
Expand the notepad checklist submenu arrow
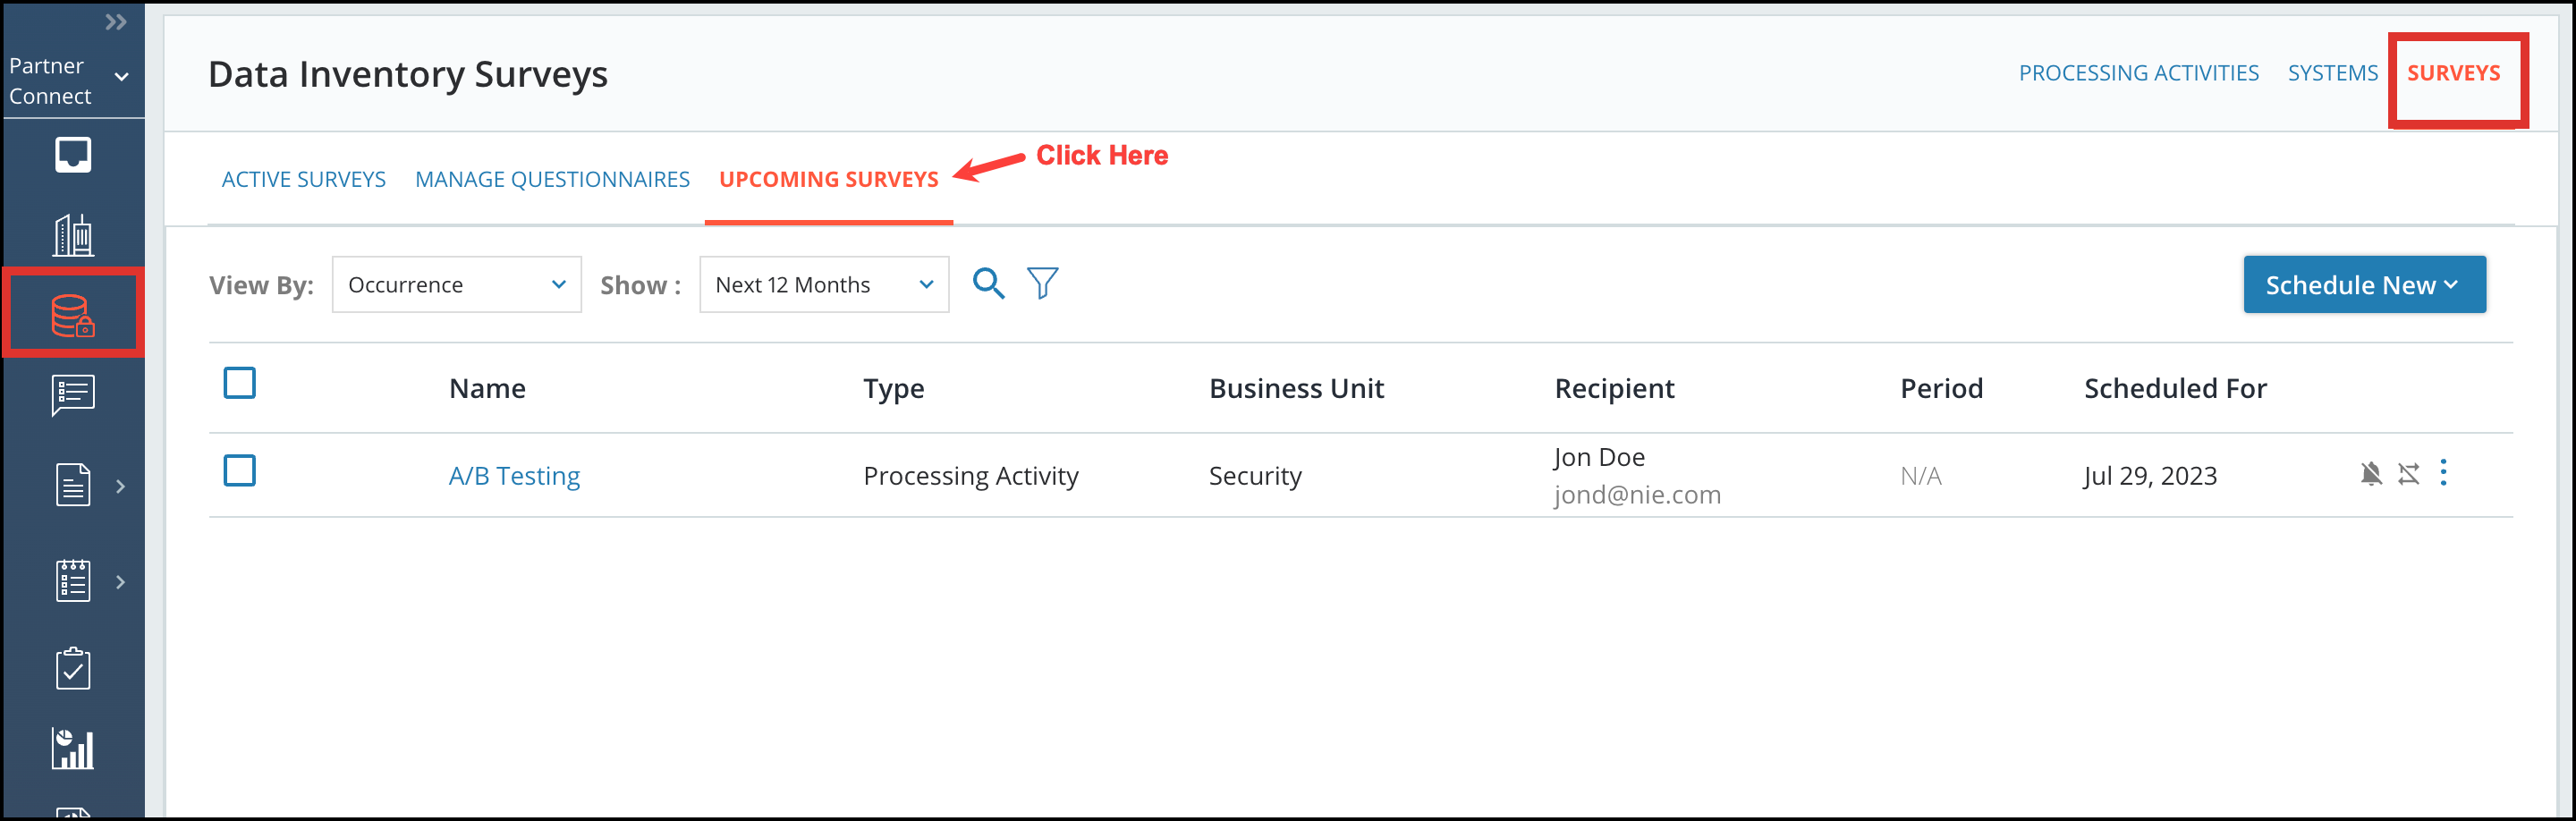click(x=120, y=582)
